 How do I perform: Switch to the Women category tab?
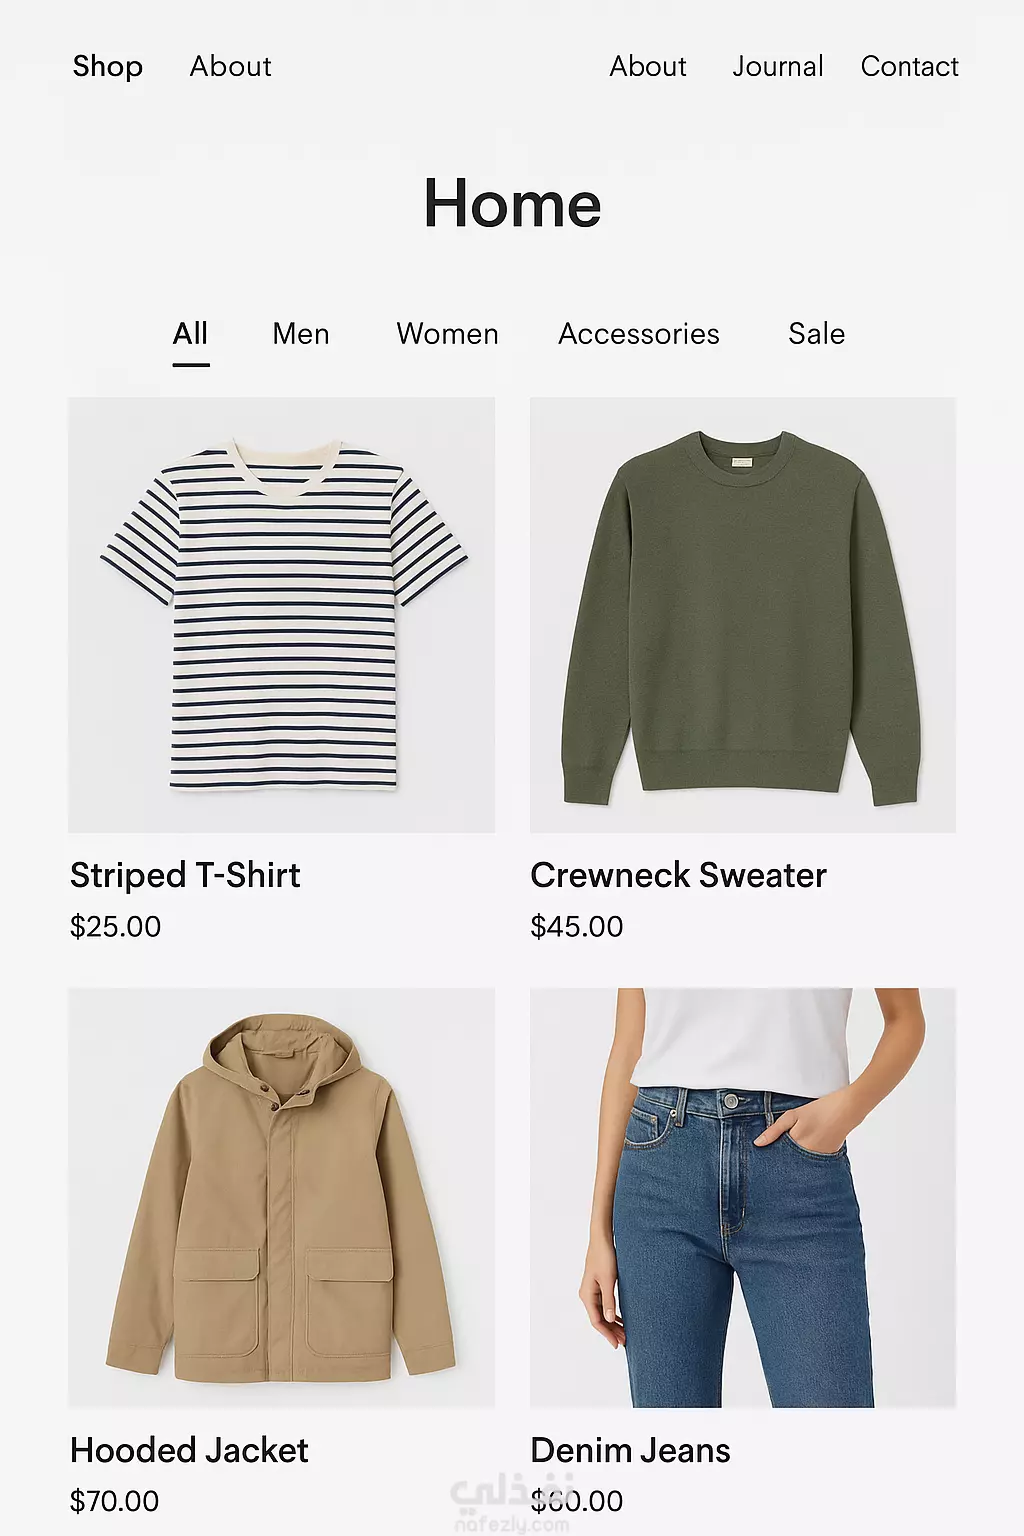447,334
